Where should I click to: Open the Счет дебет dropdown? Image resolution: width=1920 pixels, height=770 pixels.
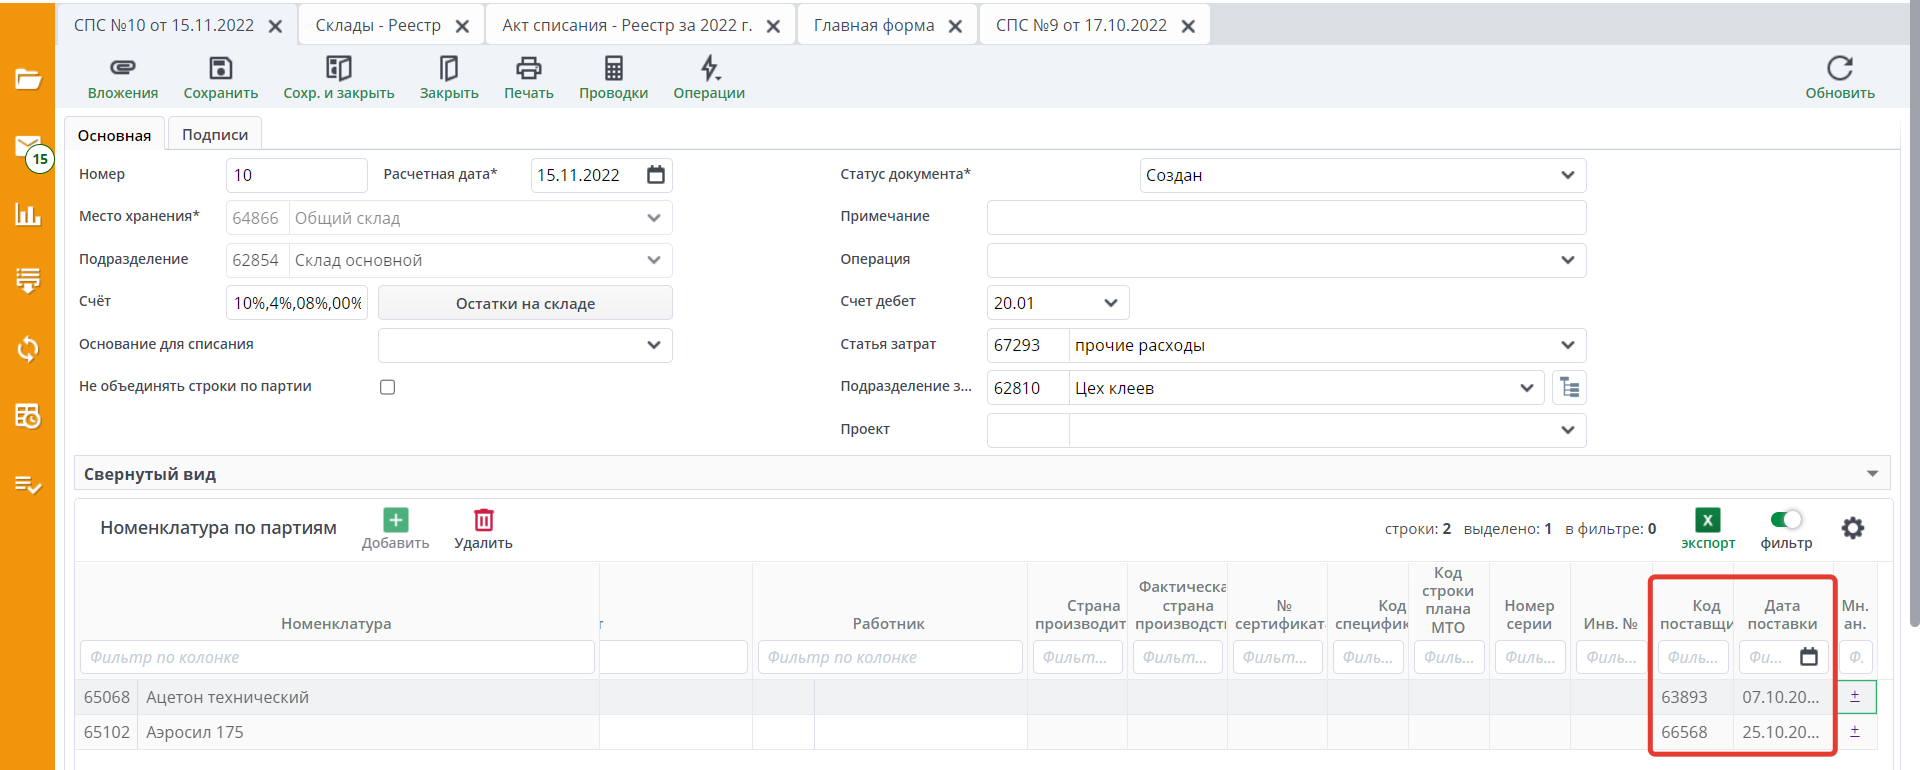[1110, 303]
